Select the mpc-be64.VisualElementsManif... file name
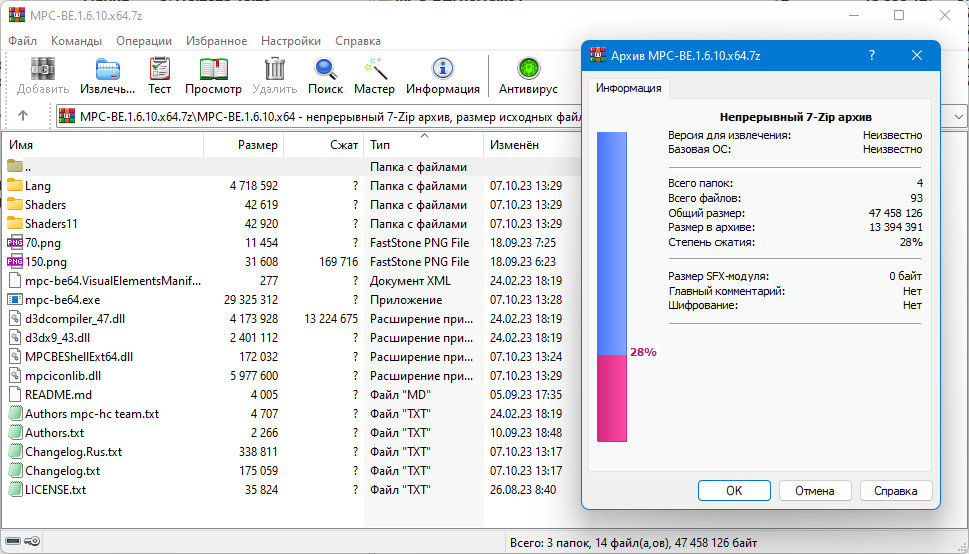 [x=113, y=281]
